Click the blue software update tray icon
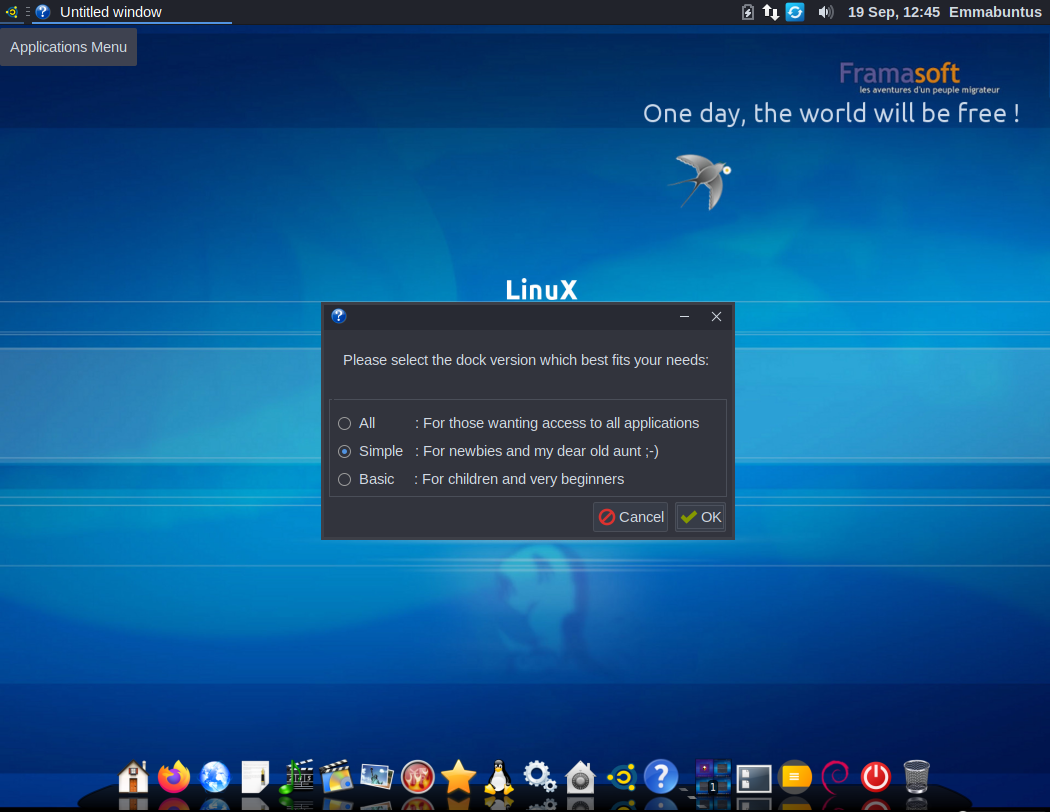 795,12
